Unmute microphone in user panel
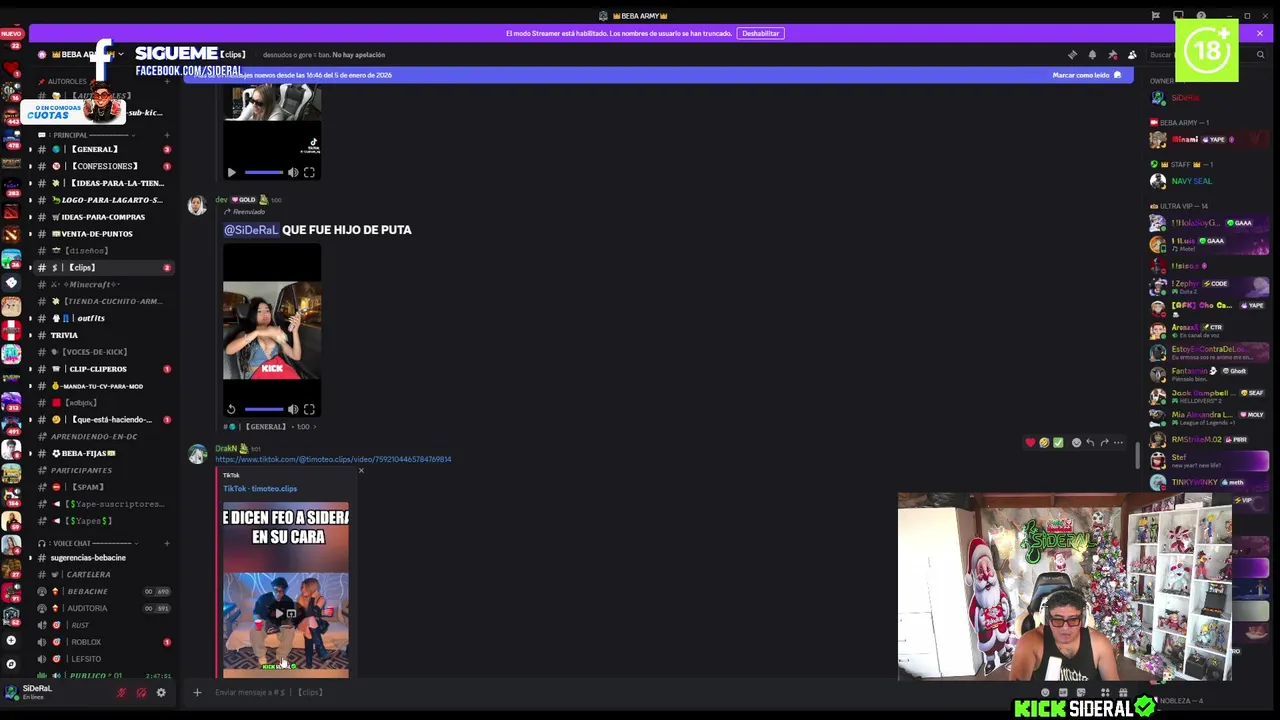 122,692
